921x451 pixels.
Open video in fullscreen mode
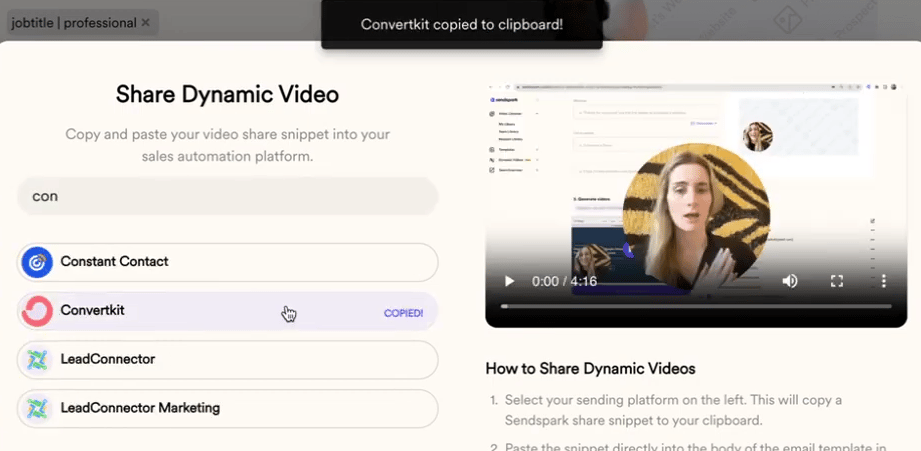(837, 281)
